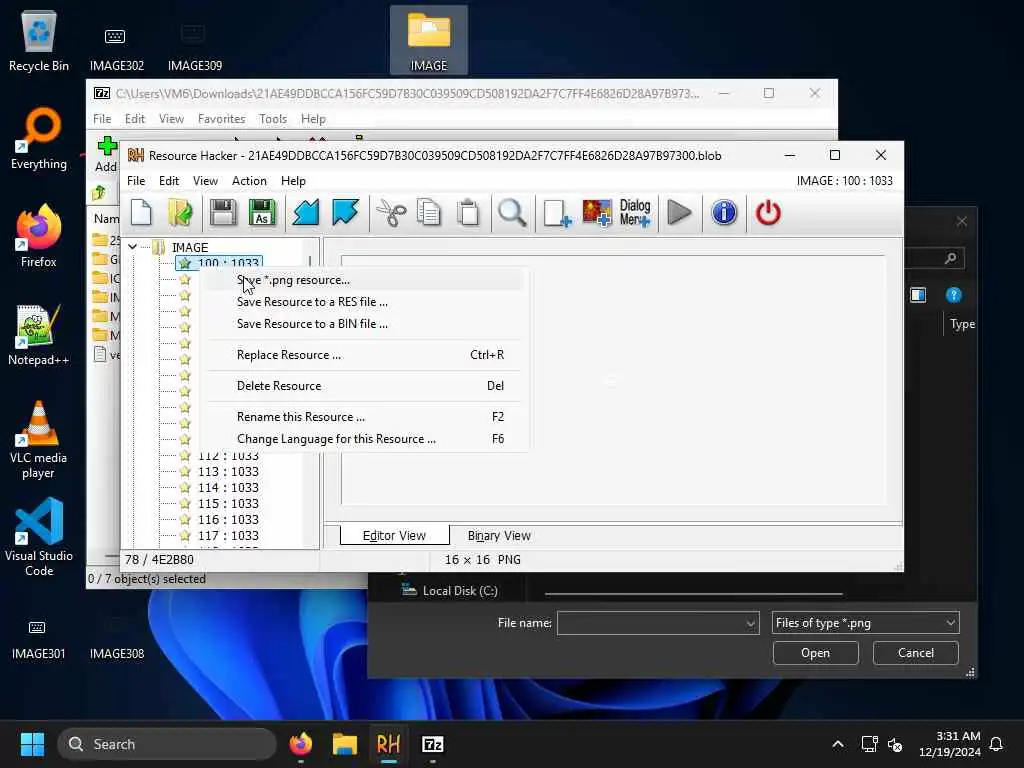Click the File name input field
The width and height of the screenshot is (1024, 768).
click(651, 623)
